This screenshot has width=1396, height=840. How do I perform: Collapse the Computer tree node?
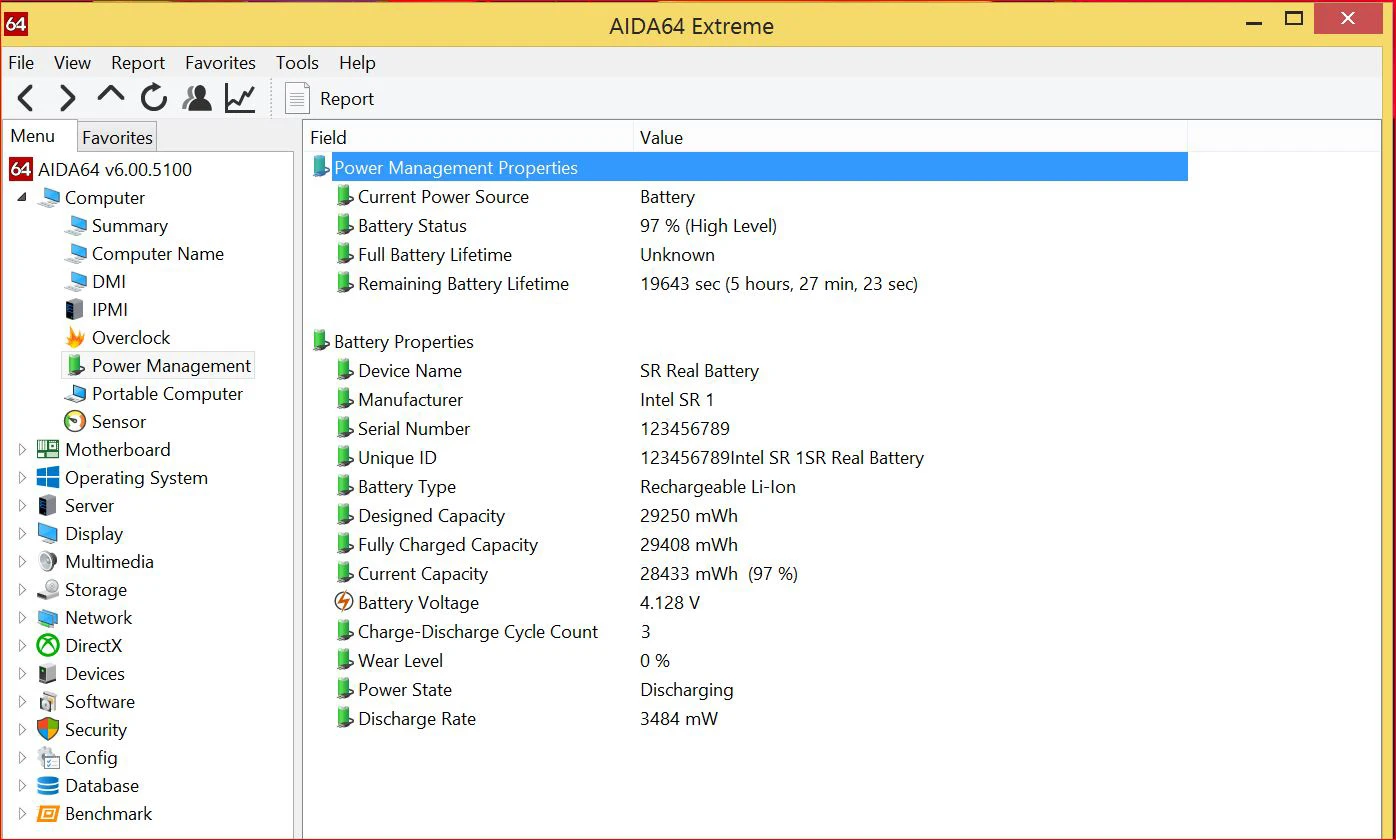click(22, 197)
